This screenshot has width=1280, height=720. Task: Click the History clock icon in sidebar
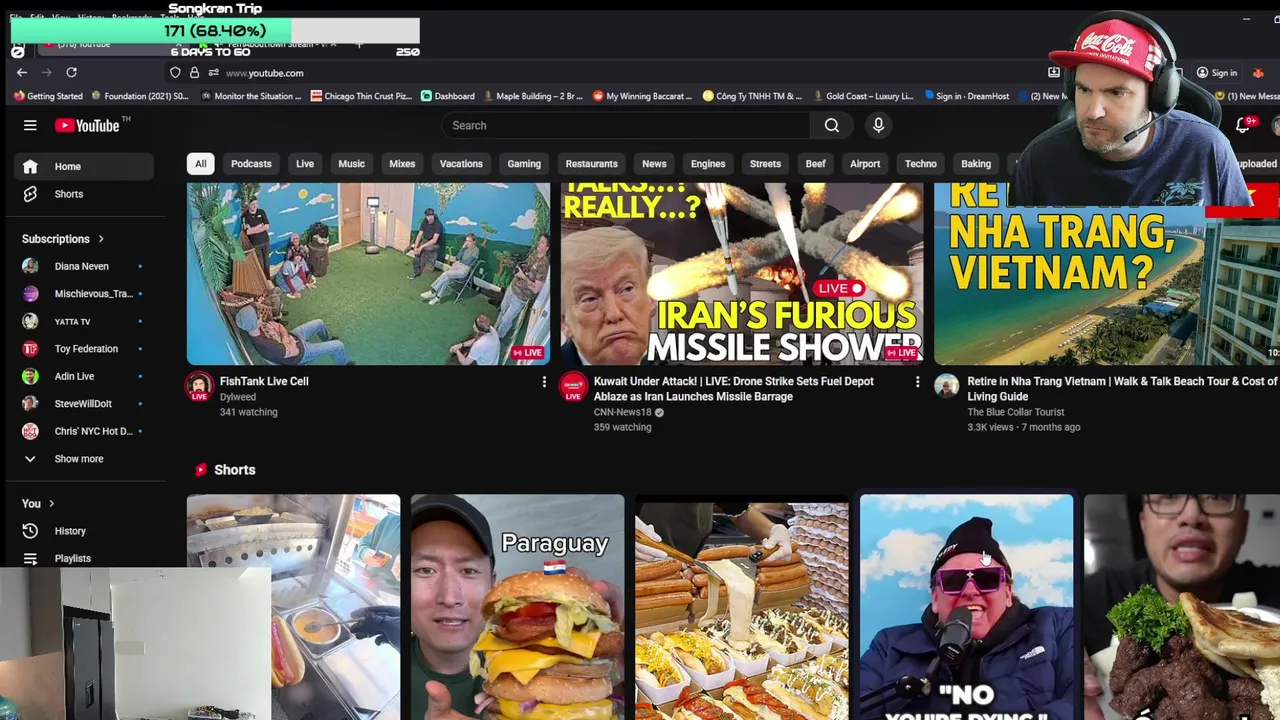30,531
